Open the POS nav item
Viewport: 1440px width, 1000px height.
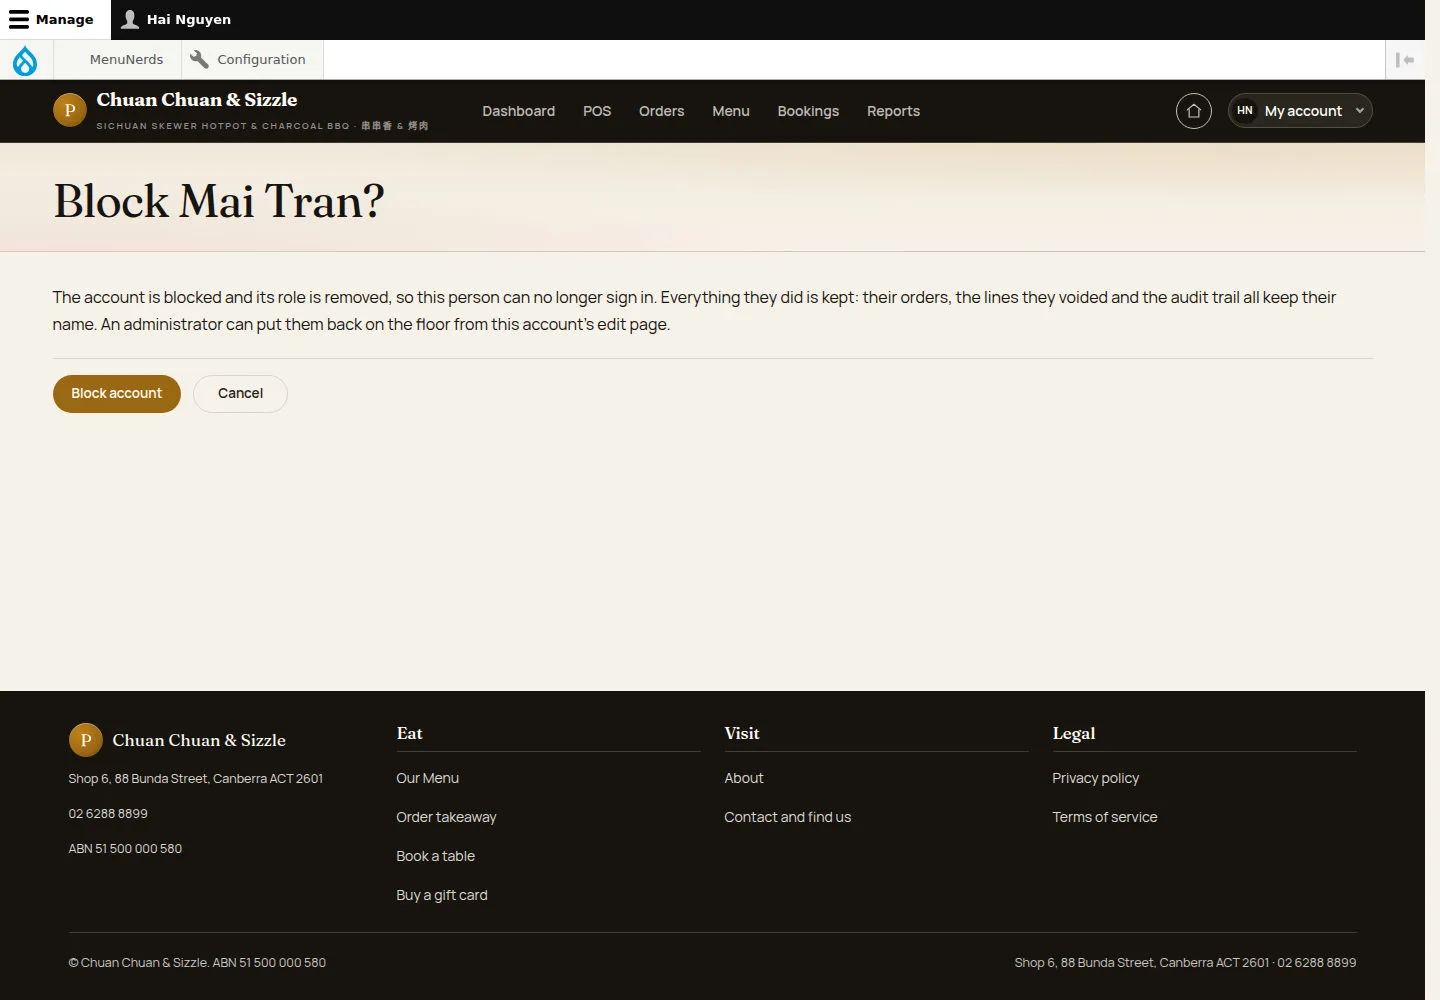(x=597, y=111)
